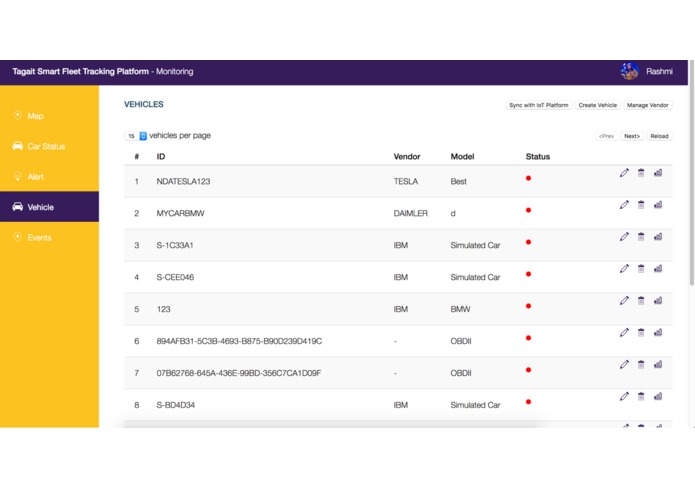Click Rashmi's profile avatar
Screen dimensions: 695x494
tap(629, 71)
